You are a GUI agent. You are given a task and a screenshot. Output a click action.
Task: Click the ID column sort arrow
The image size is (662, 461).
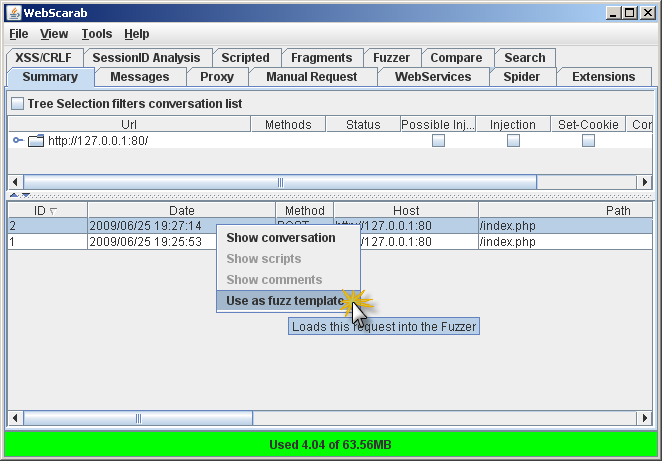(x=53, y=211)
